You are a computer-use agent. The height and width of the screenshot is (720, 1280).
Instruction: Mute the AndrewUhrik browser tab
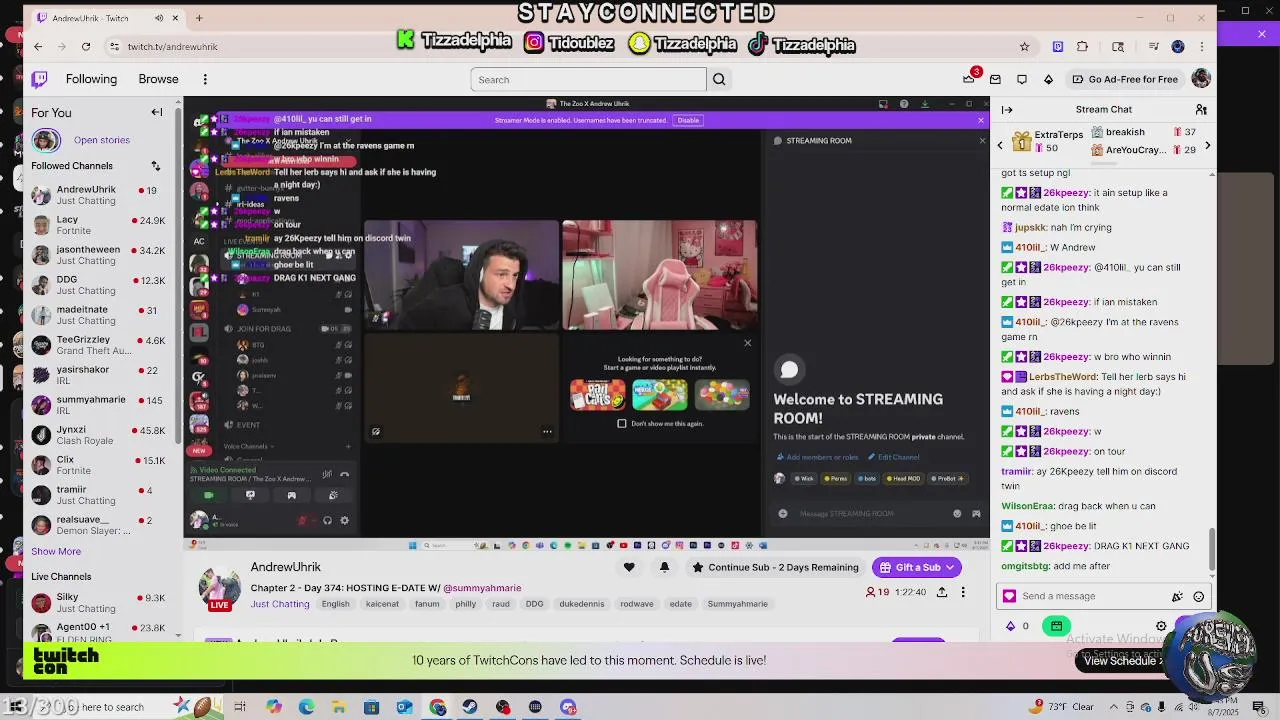[159, 18]
